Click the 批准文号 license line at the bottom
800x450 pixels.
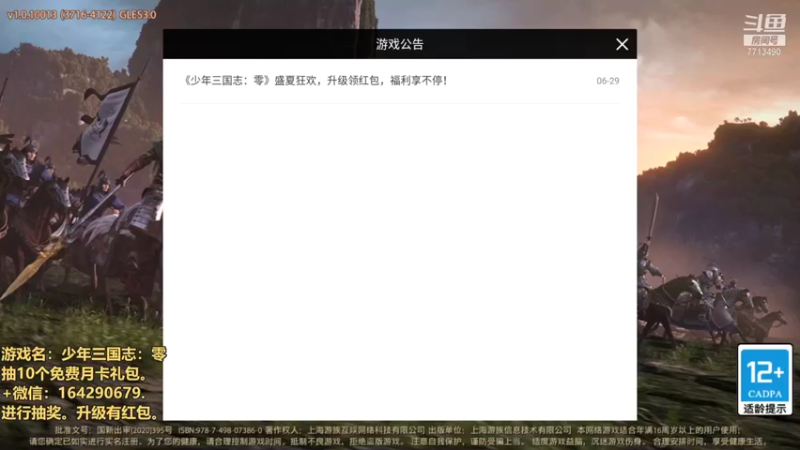pyautogui.click(x=398, y=430)
